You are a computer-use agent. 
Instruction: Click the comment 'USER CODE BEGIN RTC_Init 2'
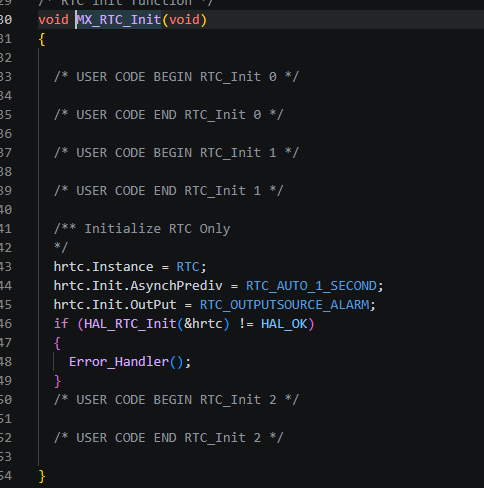click(176, 400)
